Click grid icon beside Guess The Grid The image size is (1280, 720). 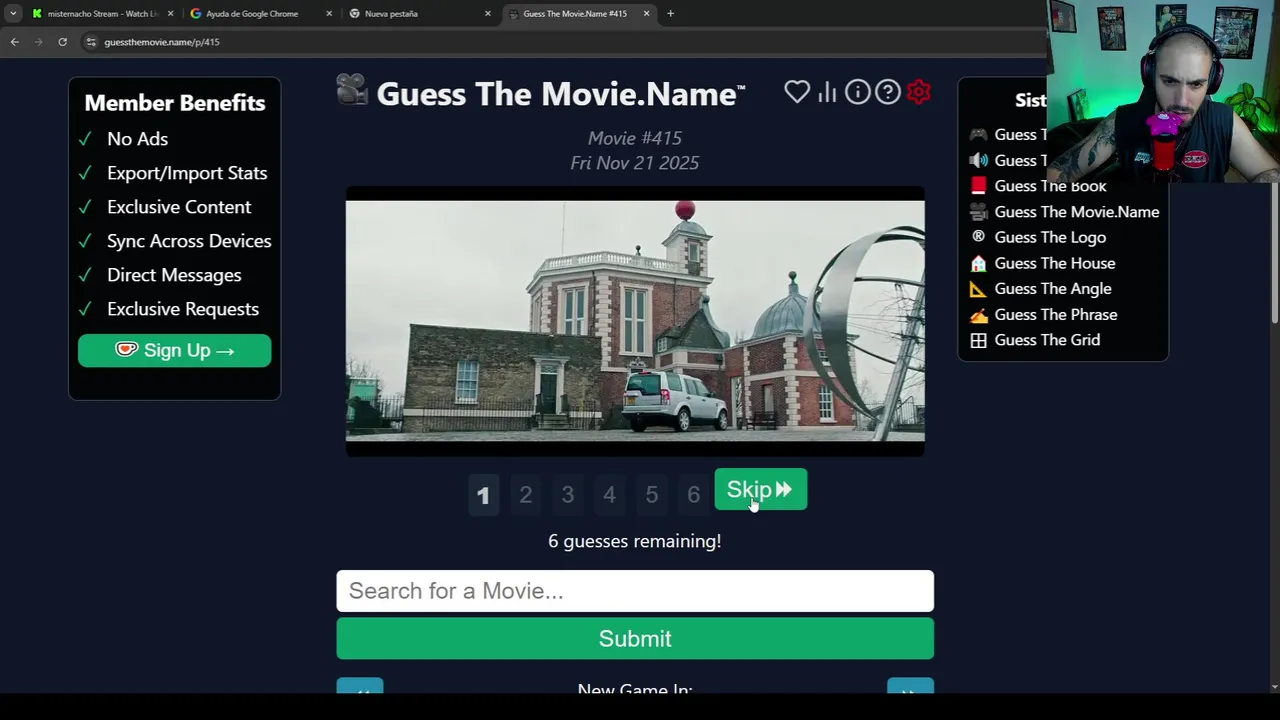[x=978, y=340]
